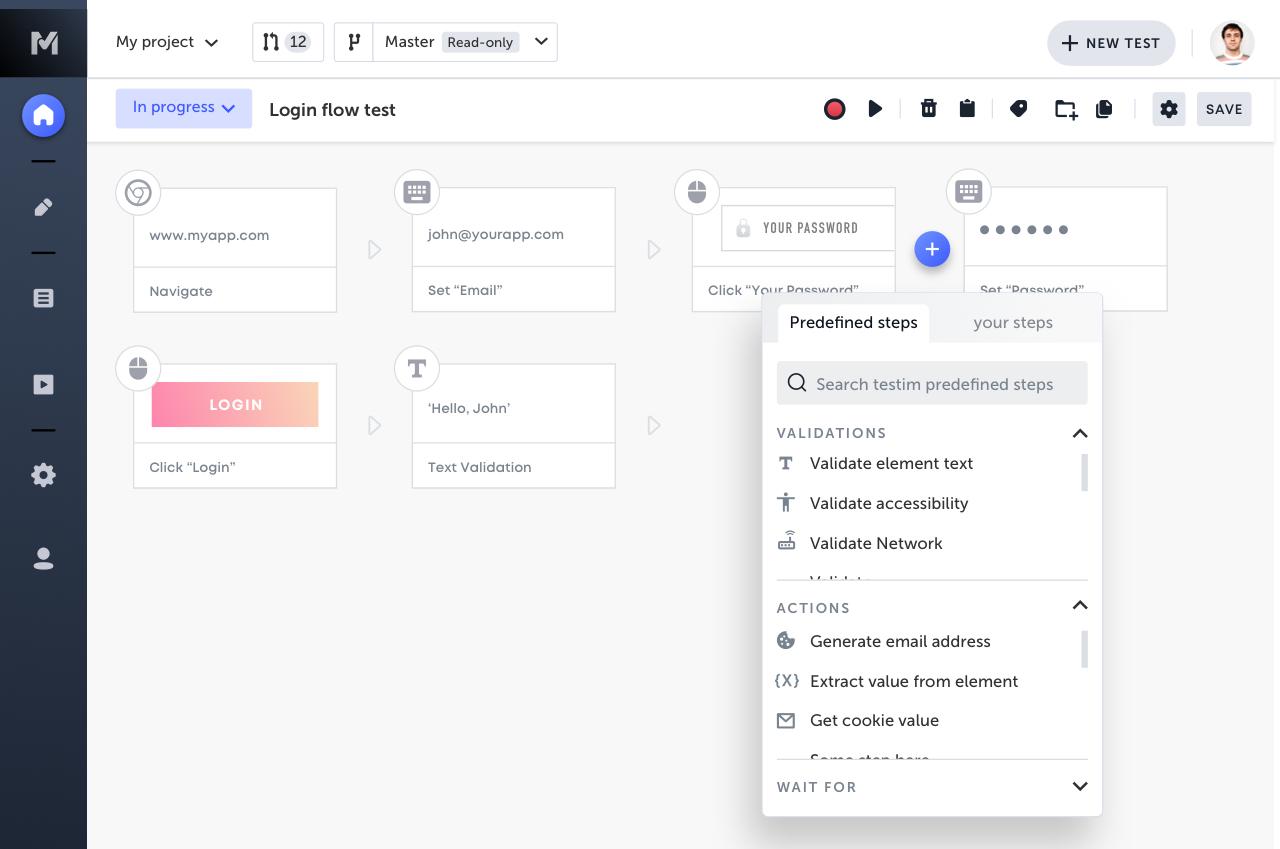Paste a copied step from clipboard
This screenshot has width=1280, height=849.
(967, 108)
